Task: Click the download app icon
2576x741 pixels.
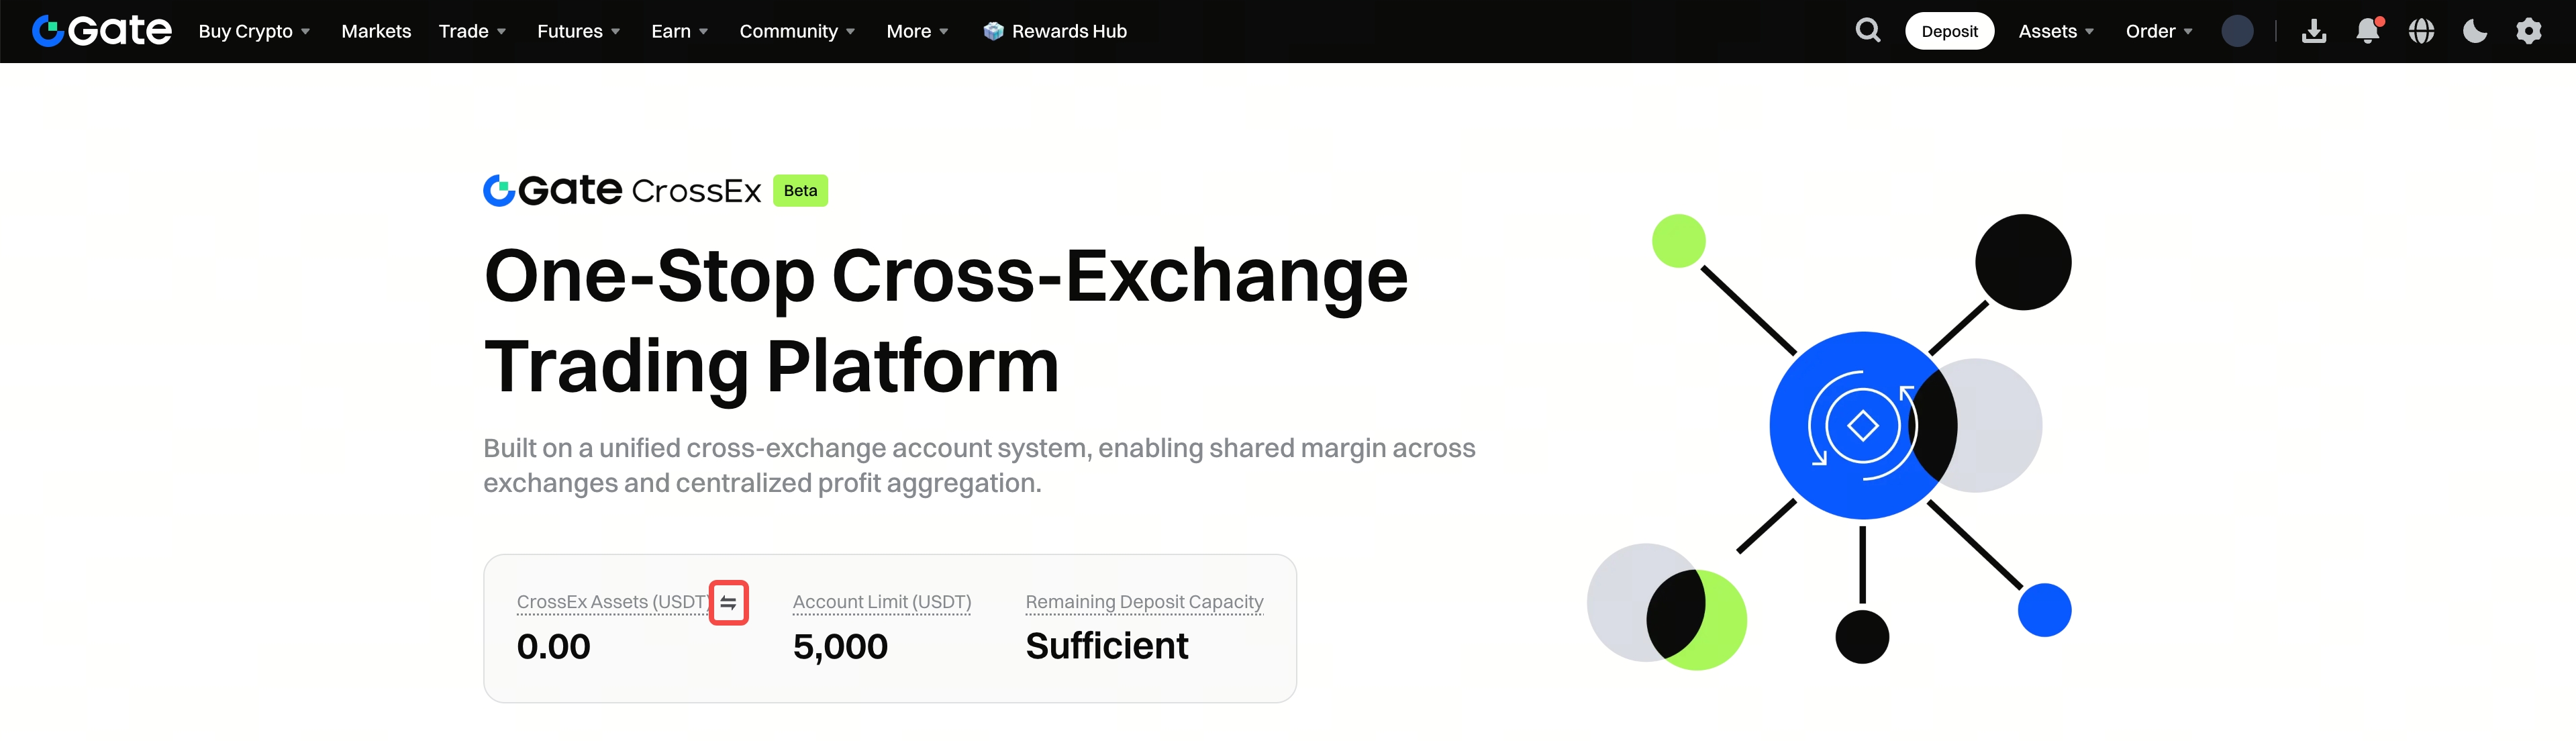Action: coord(2313,31)
